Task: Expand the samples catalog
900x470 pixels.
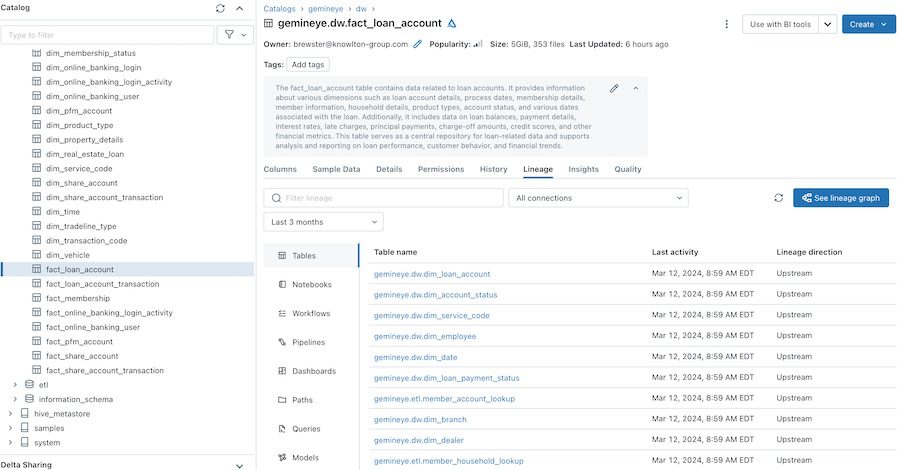Action: [10, 428]
